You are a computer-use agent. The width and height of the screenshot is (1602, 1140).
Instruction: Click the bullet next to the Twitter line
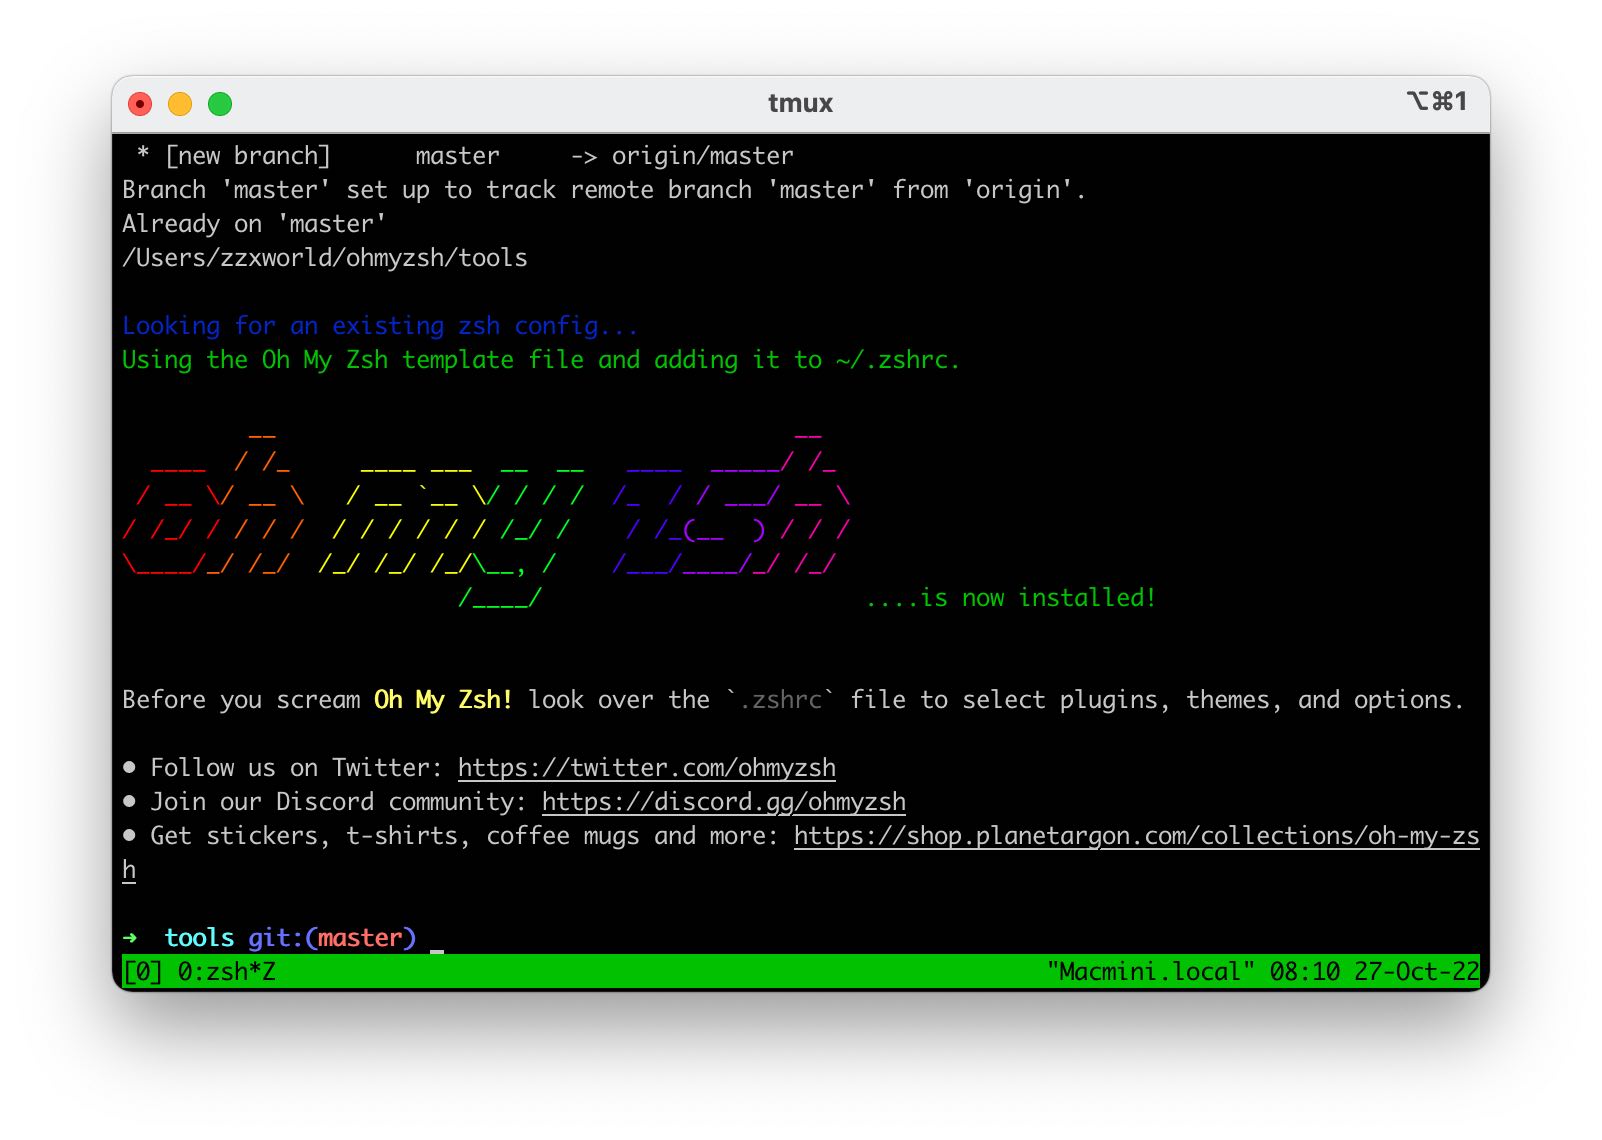[129, 767]
